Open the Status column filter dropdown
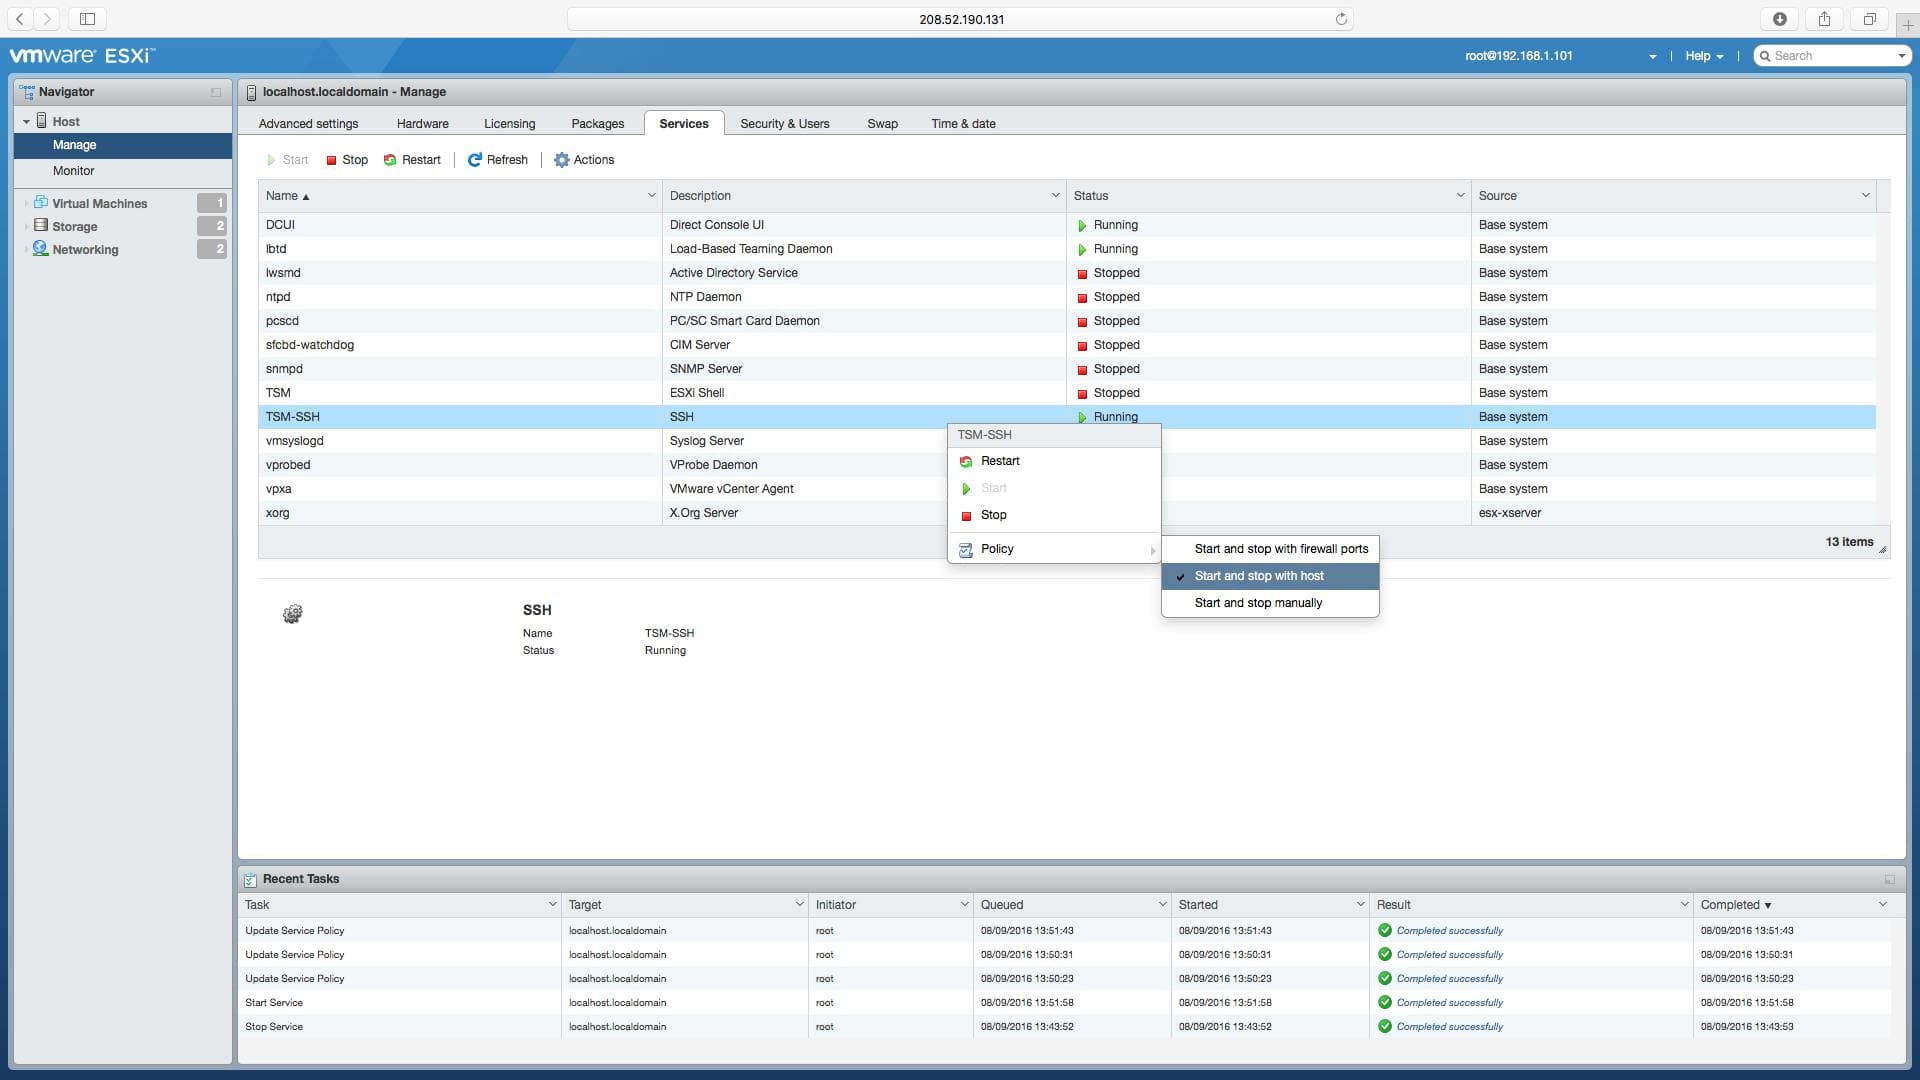Image resolution: width=1920 pixels, height=1080 pixels. (x=1459, y=195)
